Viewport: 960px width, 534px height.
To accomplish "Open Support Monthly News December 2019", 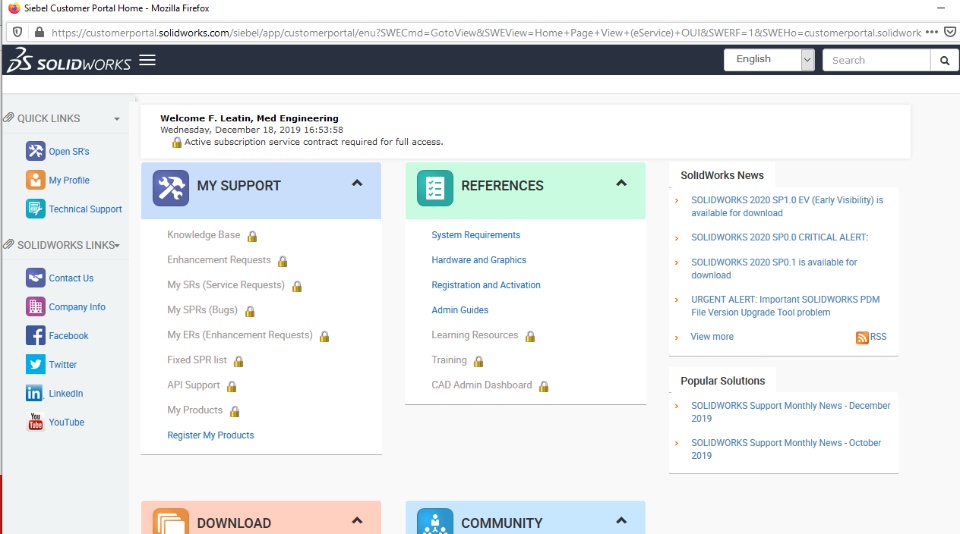I will pos(791,412).
